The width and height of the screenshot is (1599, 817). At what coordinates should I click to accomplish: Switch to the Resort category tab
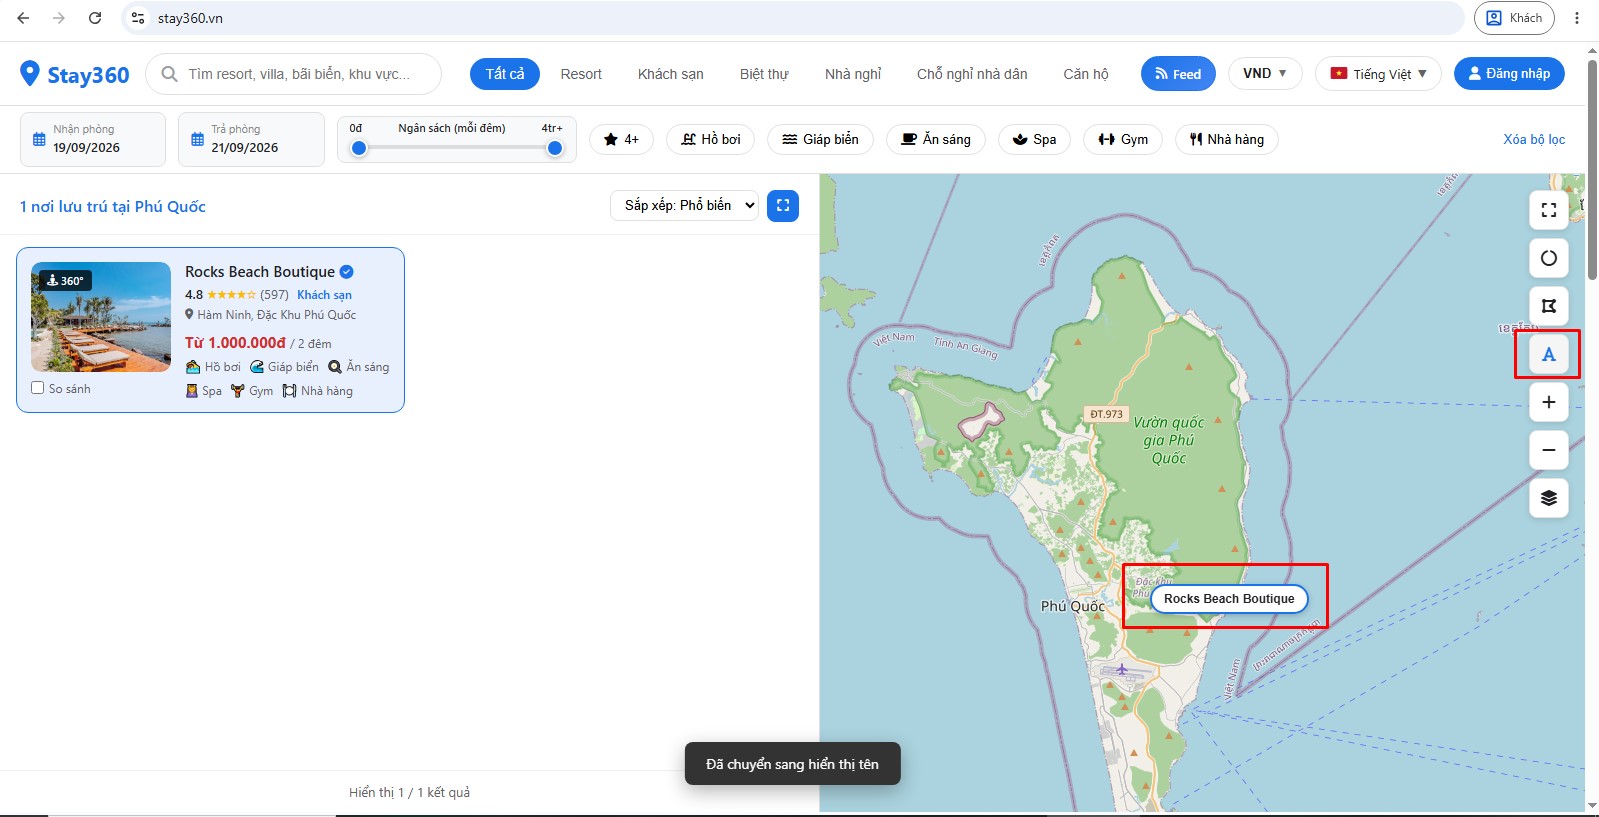[581, 74]
